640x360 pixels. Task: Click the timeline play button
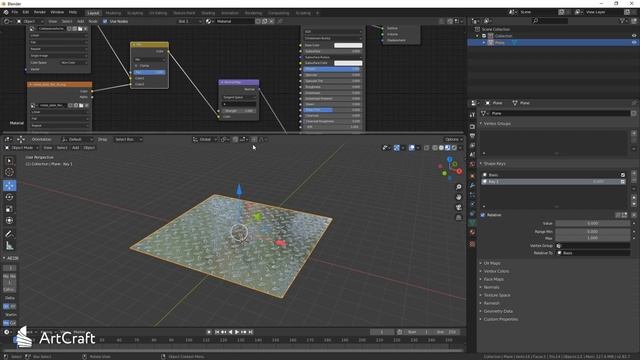(x=237, y=332)
